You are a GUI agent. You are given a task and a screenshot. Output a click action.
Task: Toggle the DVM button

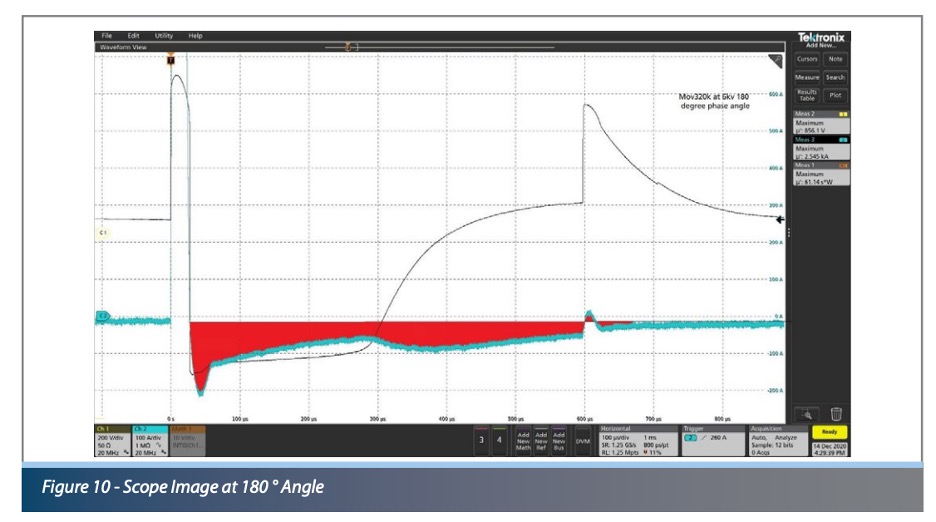584,439
